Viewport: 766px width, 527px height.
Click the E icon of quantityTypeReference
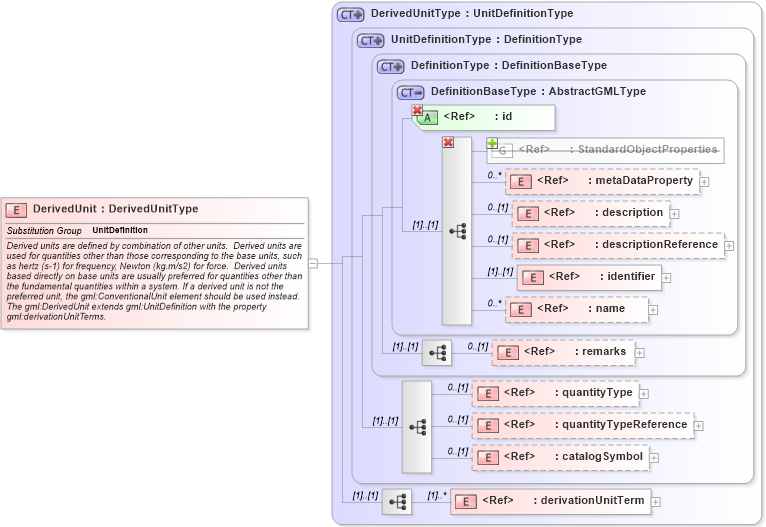tap(488, 426)
